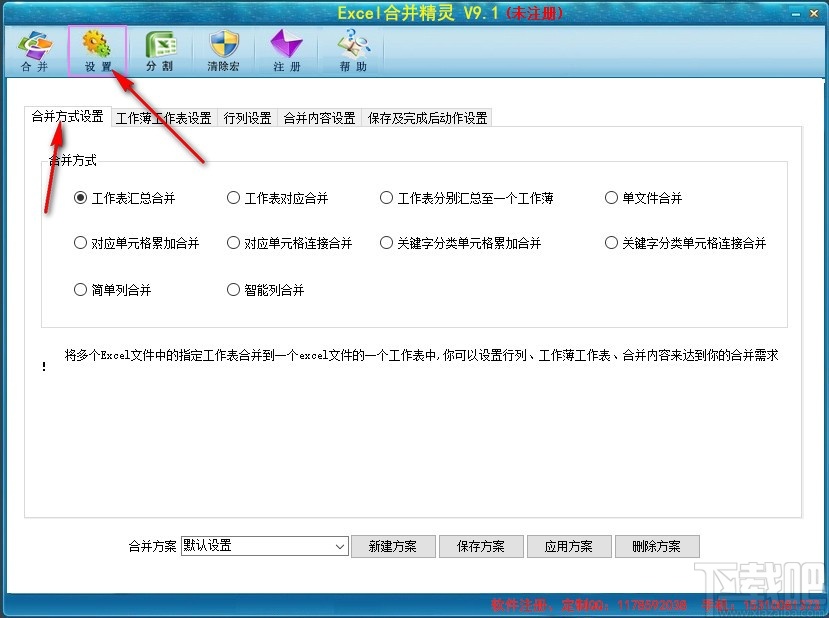This screenshot has width=829, height=618.
Task: Choose 对应单元格累加合并 option
Action: [136, 243]
